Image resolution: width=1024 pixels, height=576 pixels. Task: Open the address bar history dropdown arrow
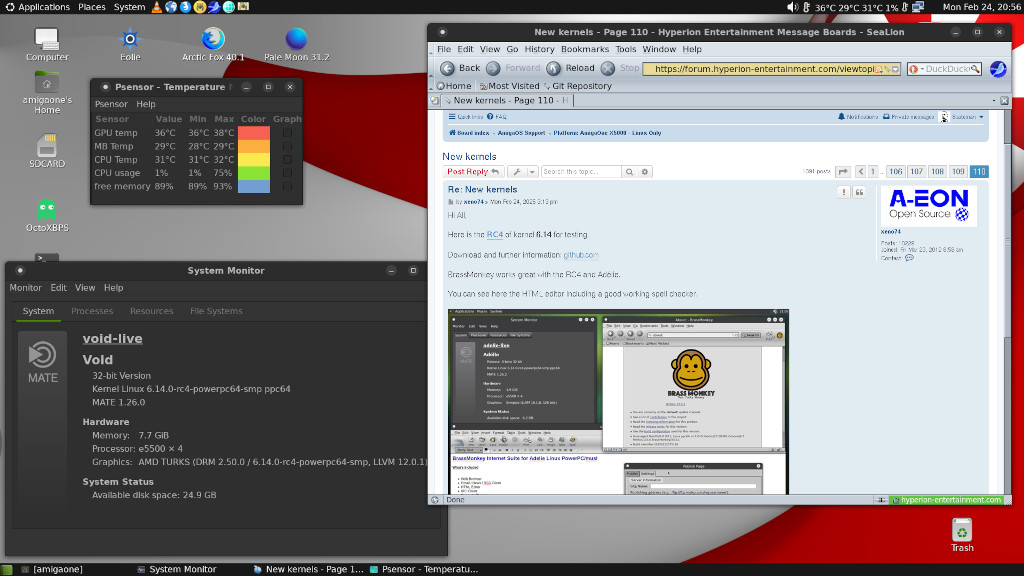pyautogui.click(x=895, y=69)
